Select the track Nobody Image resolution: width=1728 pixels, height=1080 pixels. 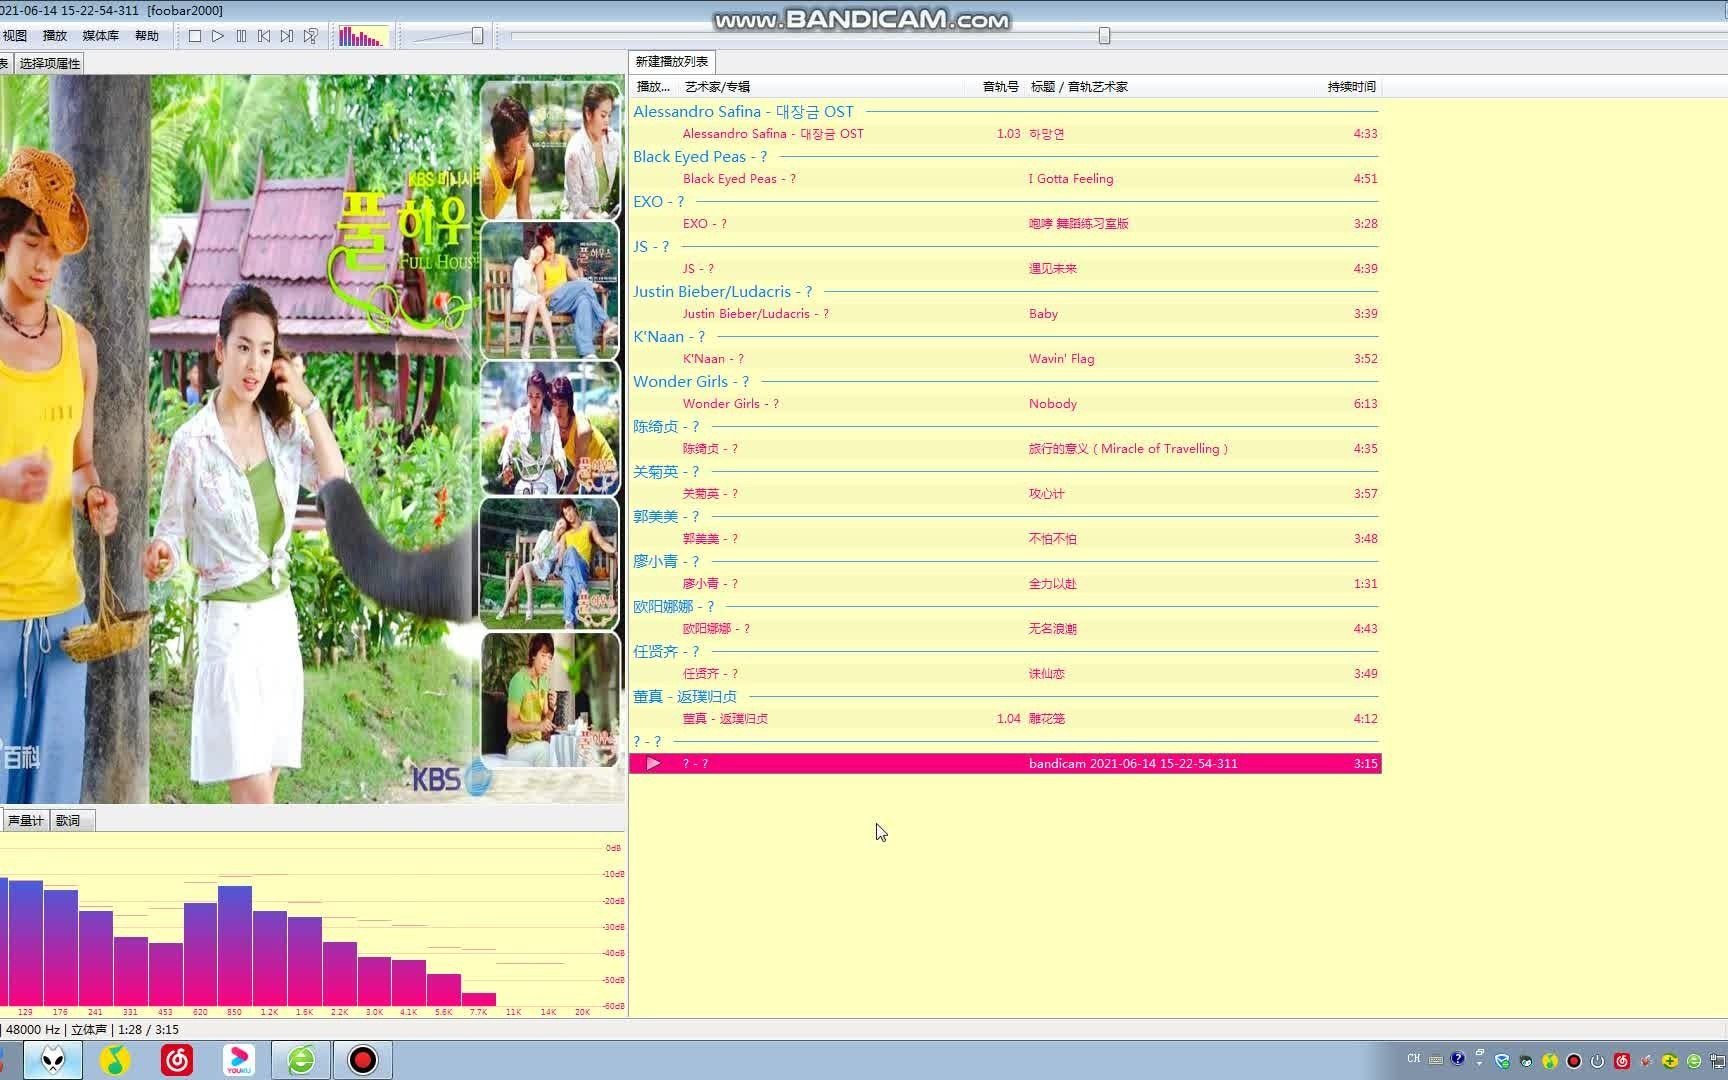point(1005,404)
